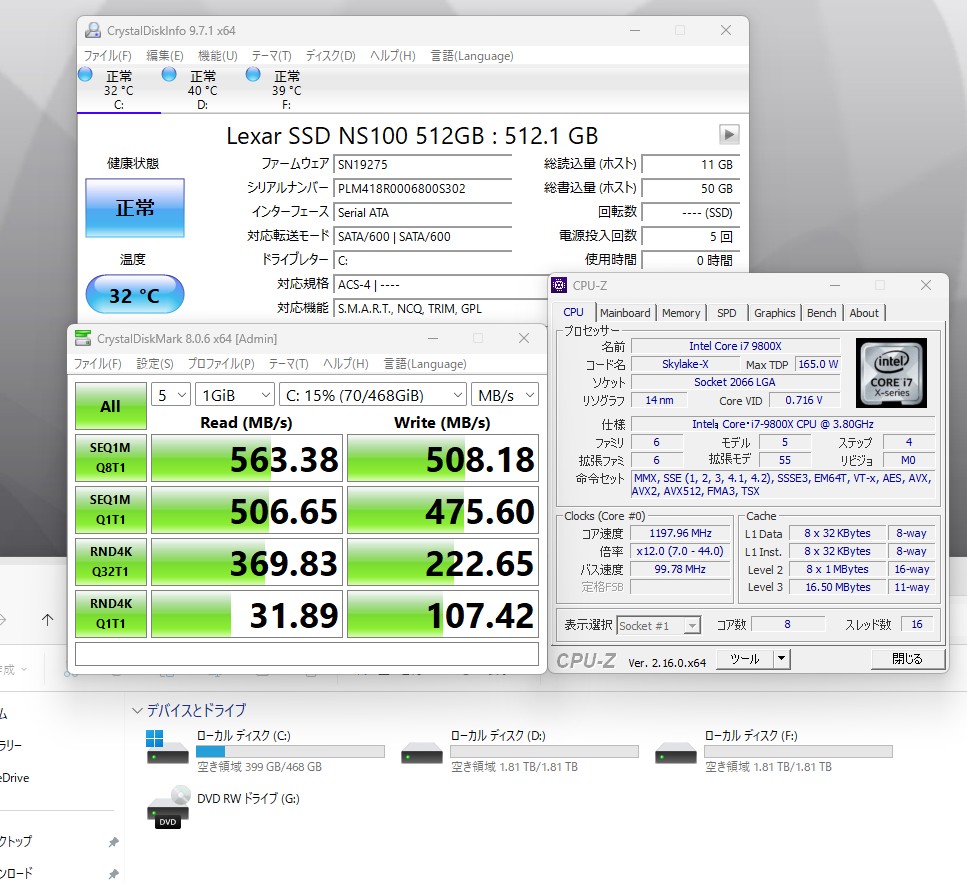Click the Lexar SSD NS100 512GB disk title
The height and width of the screenshot is (883, 967).
(x=412, y=135)
